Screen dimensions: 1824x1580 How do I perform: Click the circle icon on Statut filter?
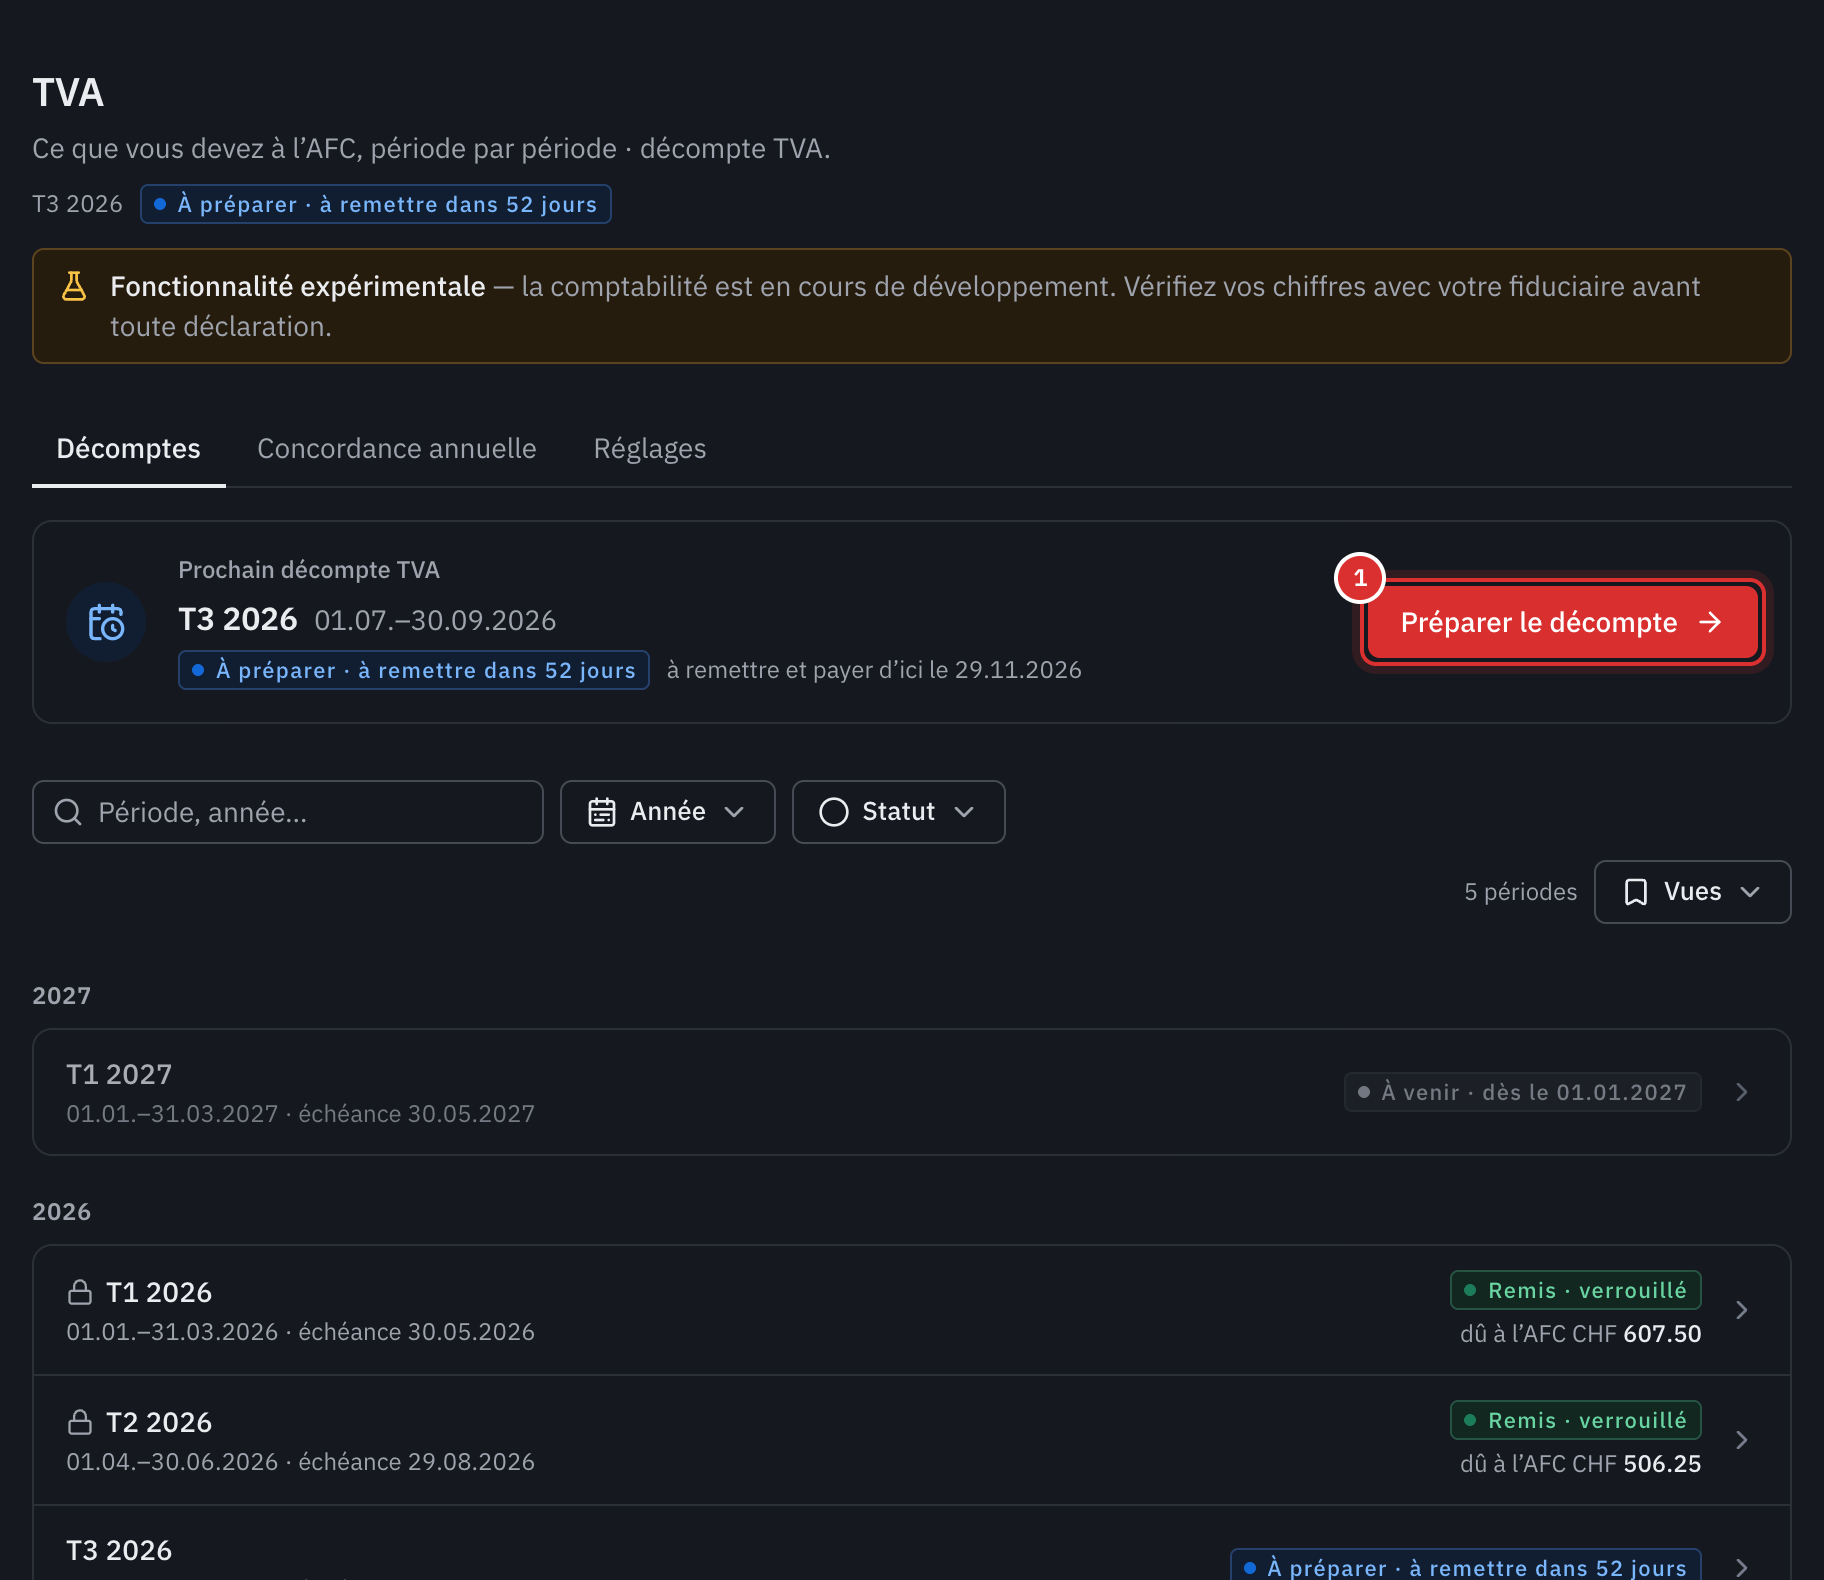click(x=834, y=812)
